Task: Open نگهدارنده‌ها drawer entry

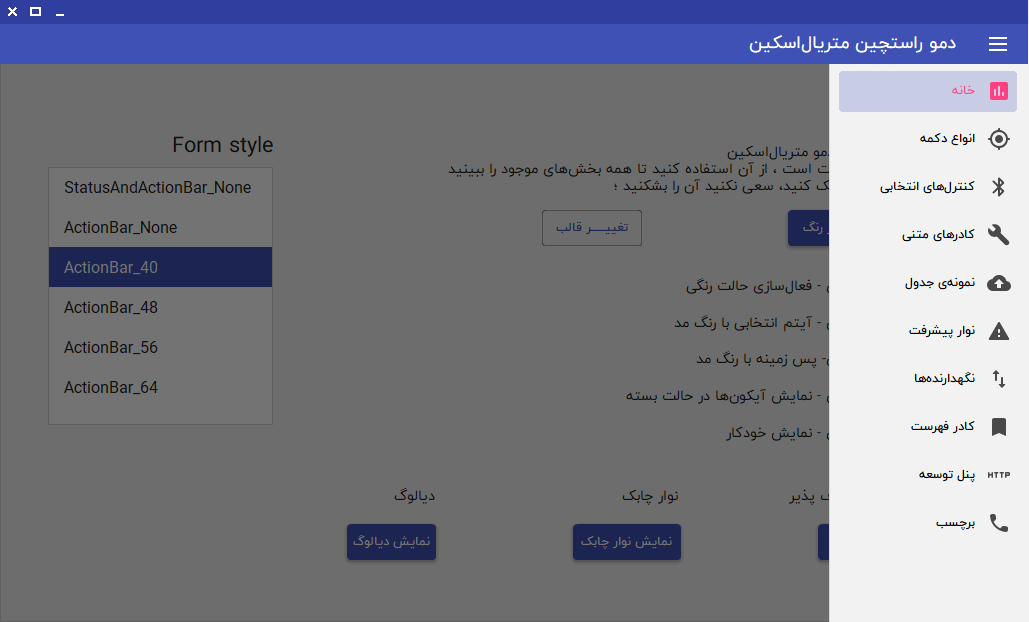Action: pos(928,379)
